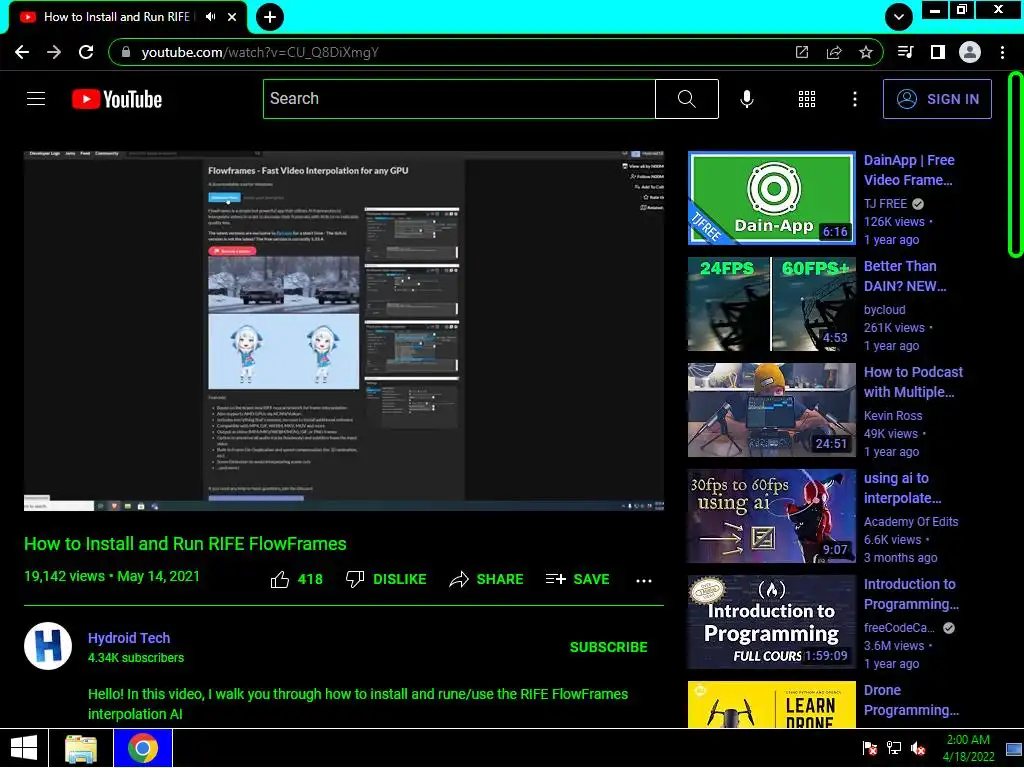View site info via lock icon
The width and height of the screenshot is (1024, 768).
point(126,52)
